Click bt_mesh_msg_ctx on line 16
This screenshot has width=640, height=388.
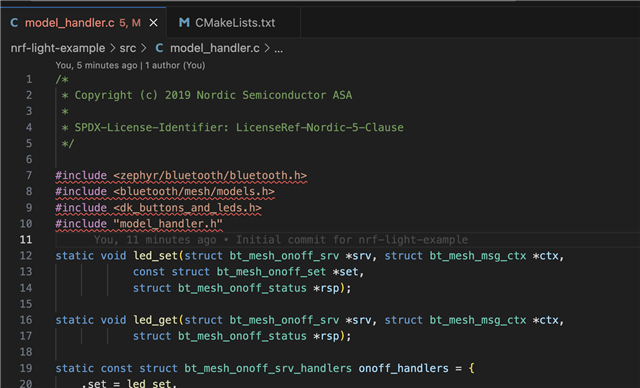[x=478, y=320]
